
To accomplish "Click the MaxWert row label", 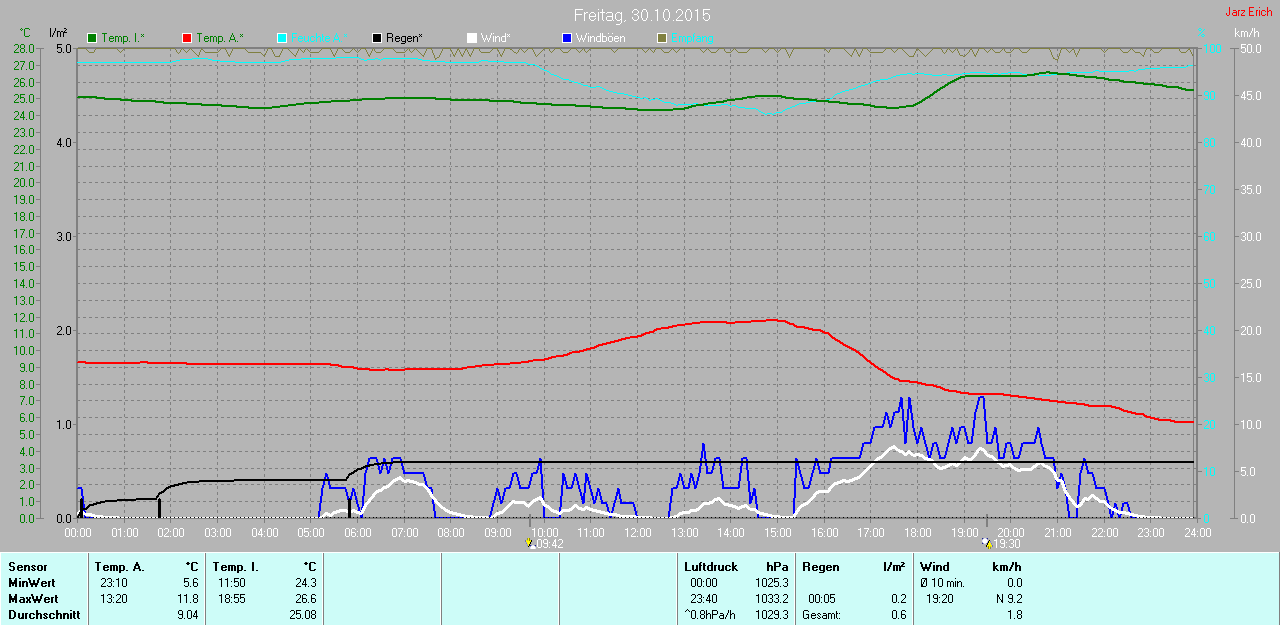I will coord(32,599).
